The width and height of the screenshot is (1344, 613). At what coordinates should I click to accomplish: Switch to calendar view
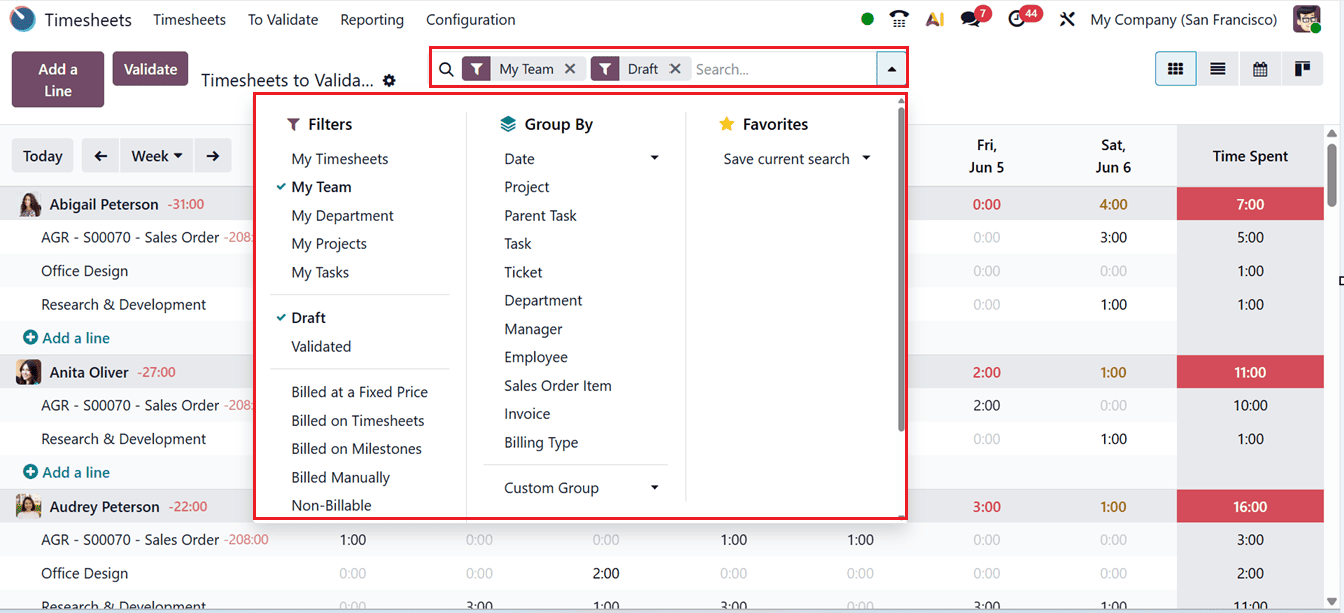(1260, 69)
